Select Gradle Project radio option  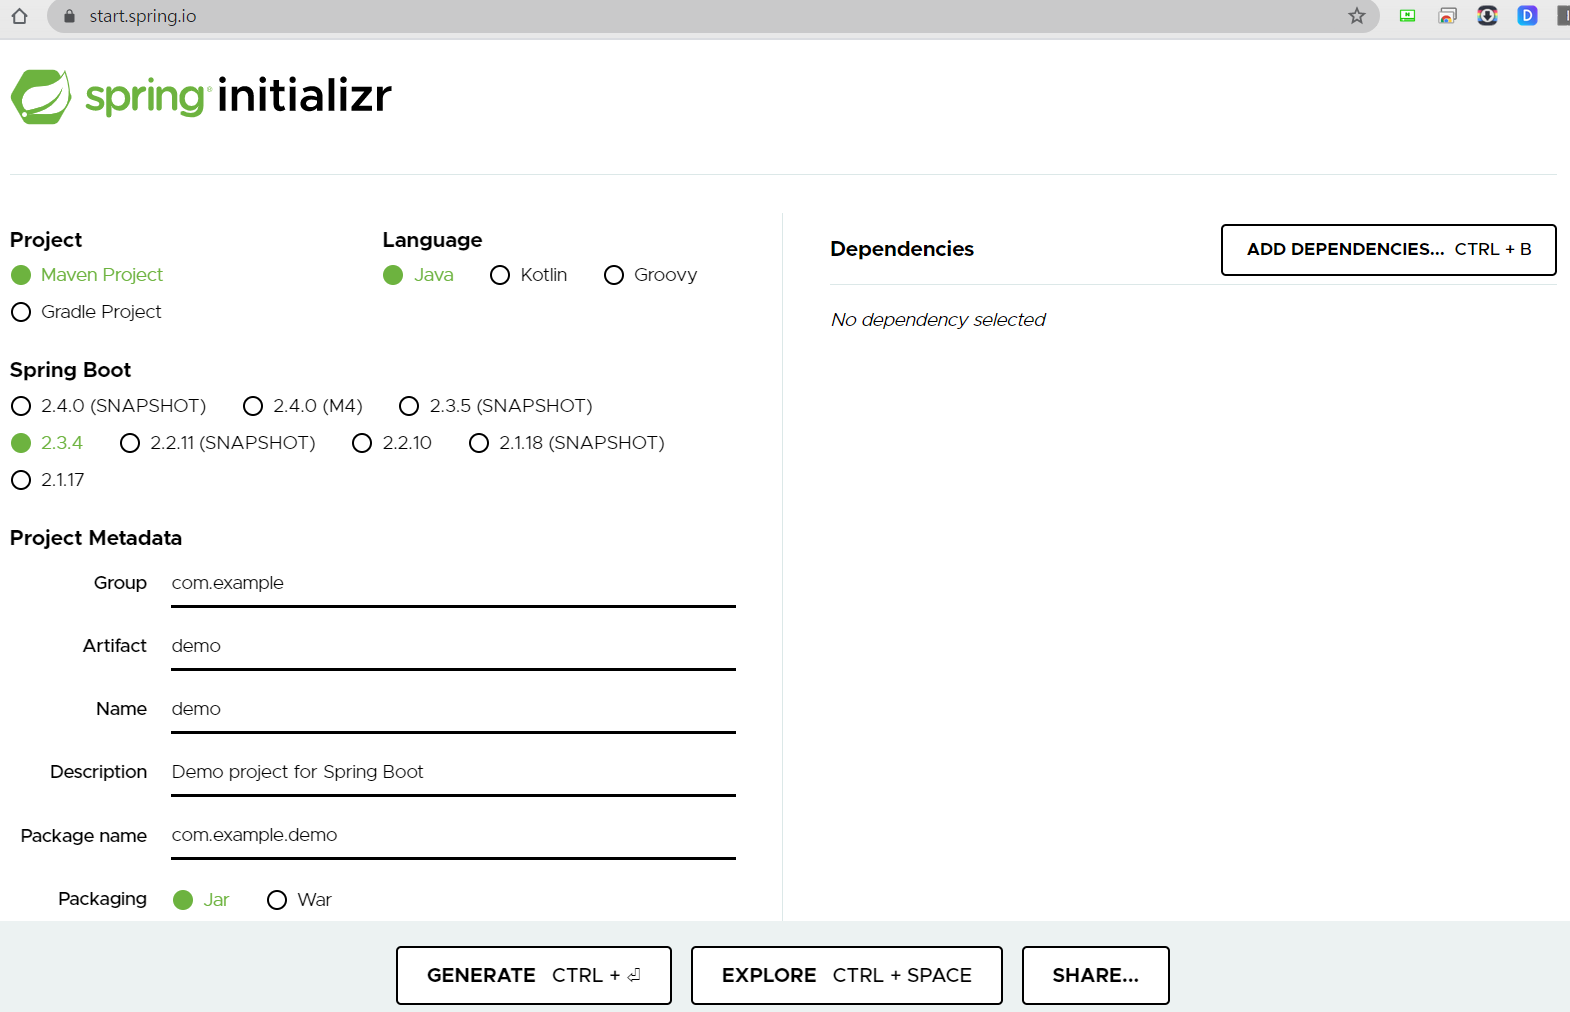point(86,312)
